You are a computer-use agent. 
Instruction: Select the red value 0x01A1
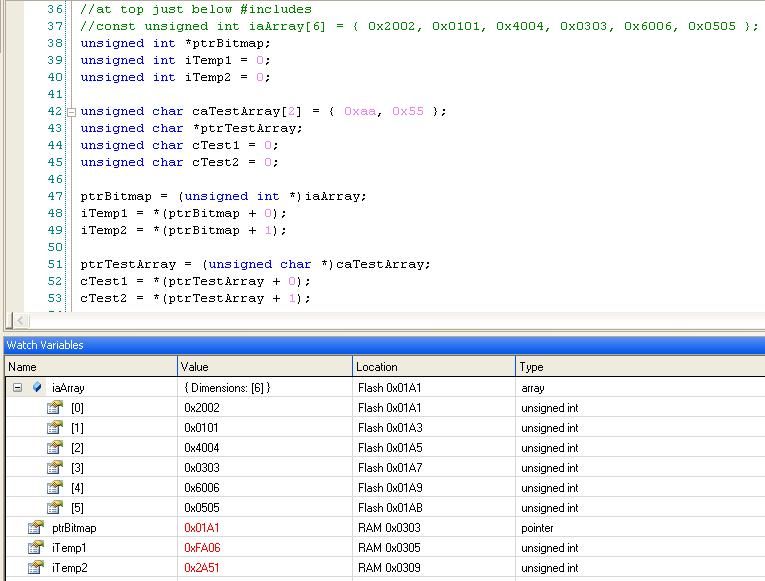tap(202, 528)
